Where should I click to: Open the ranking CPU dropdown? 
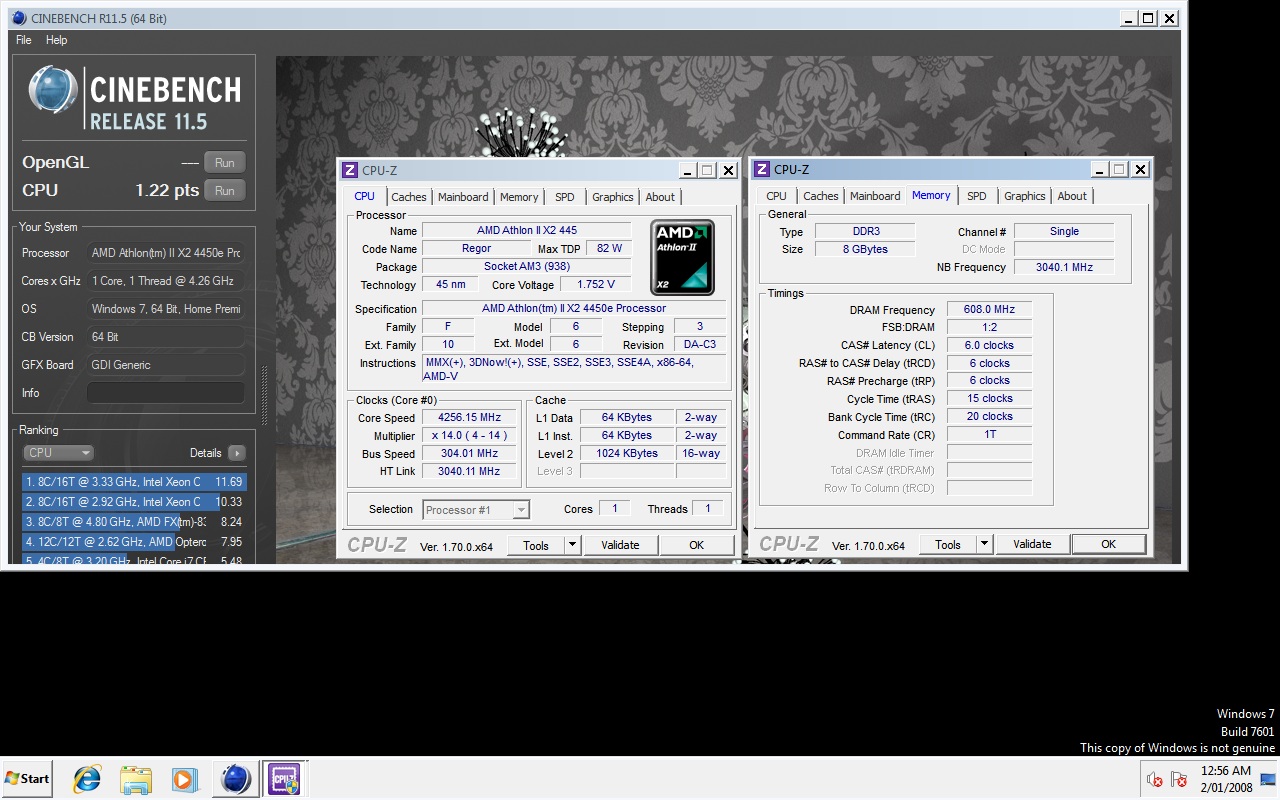click(x=58, y=453)
